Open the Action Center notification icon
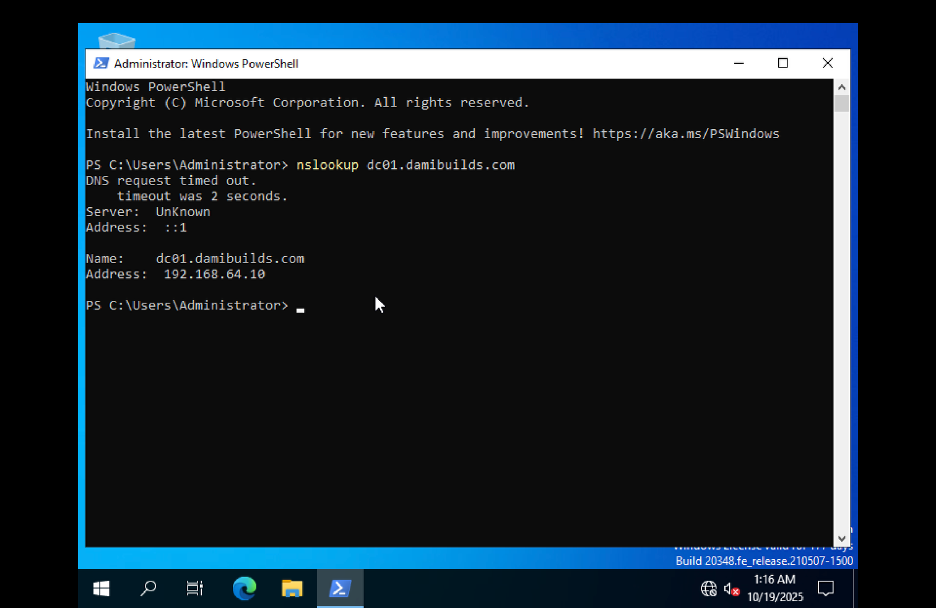 (826, 588)
